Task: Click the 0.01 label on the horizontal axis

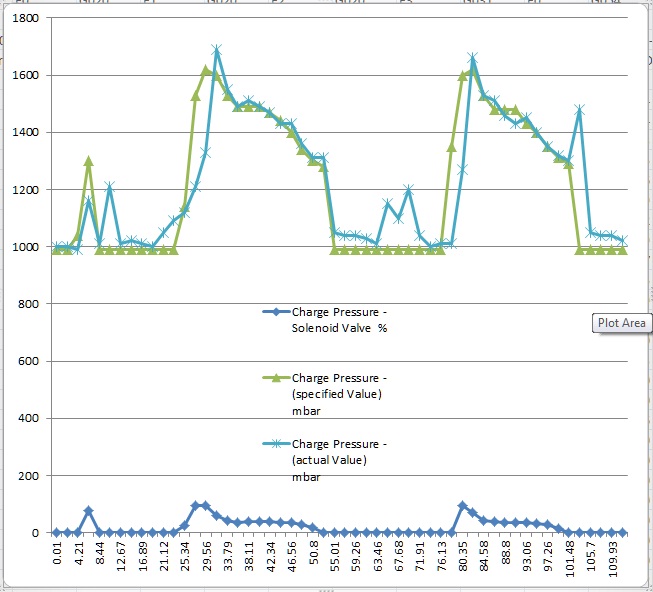Action: [57, 555]
